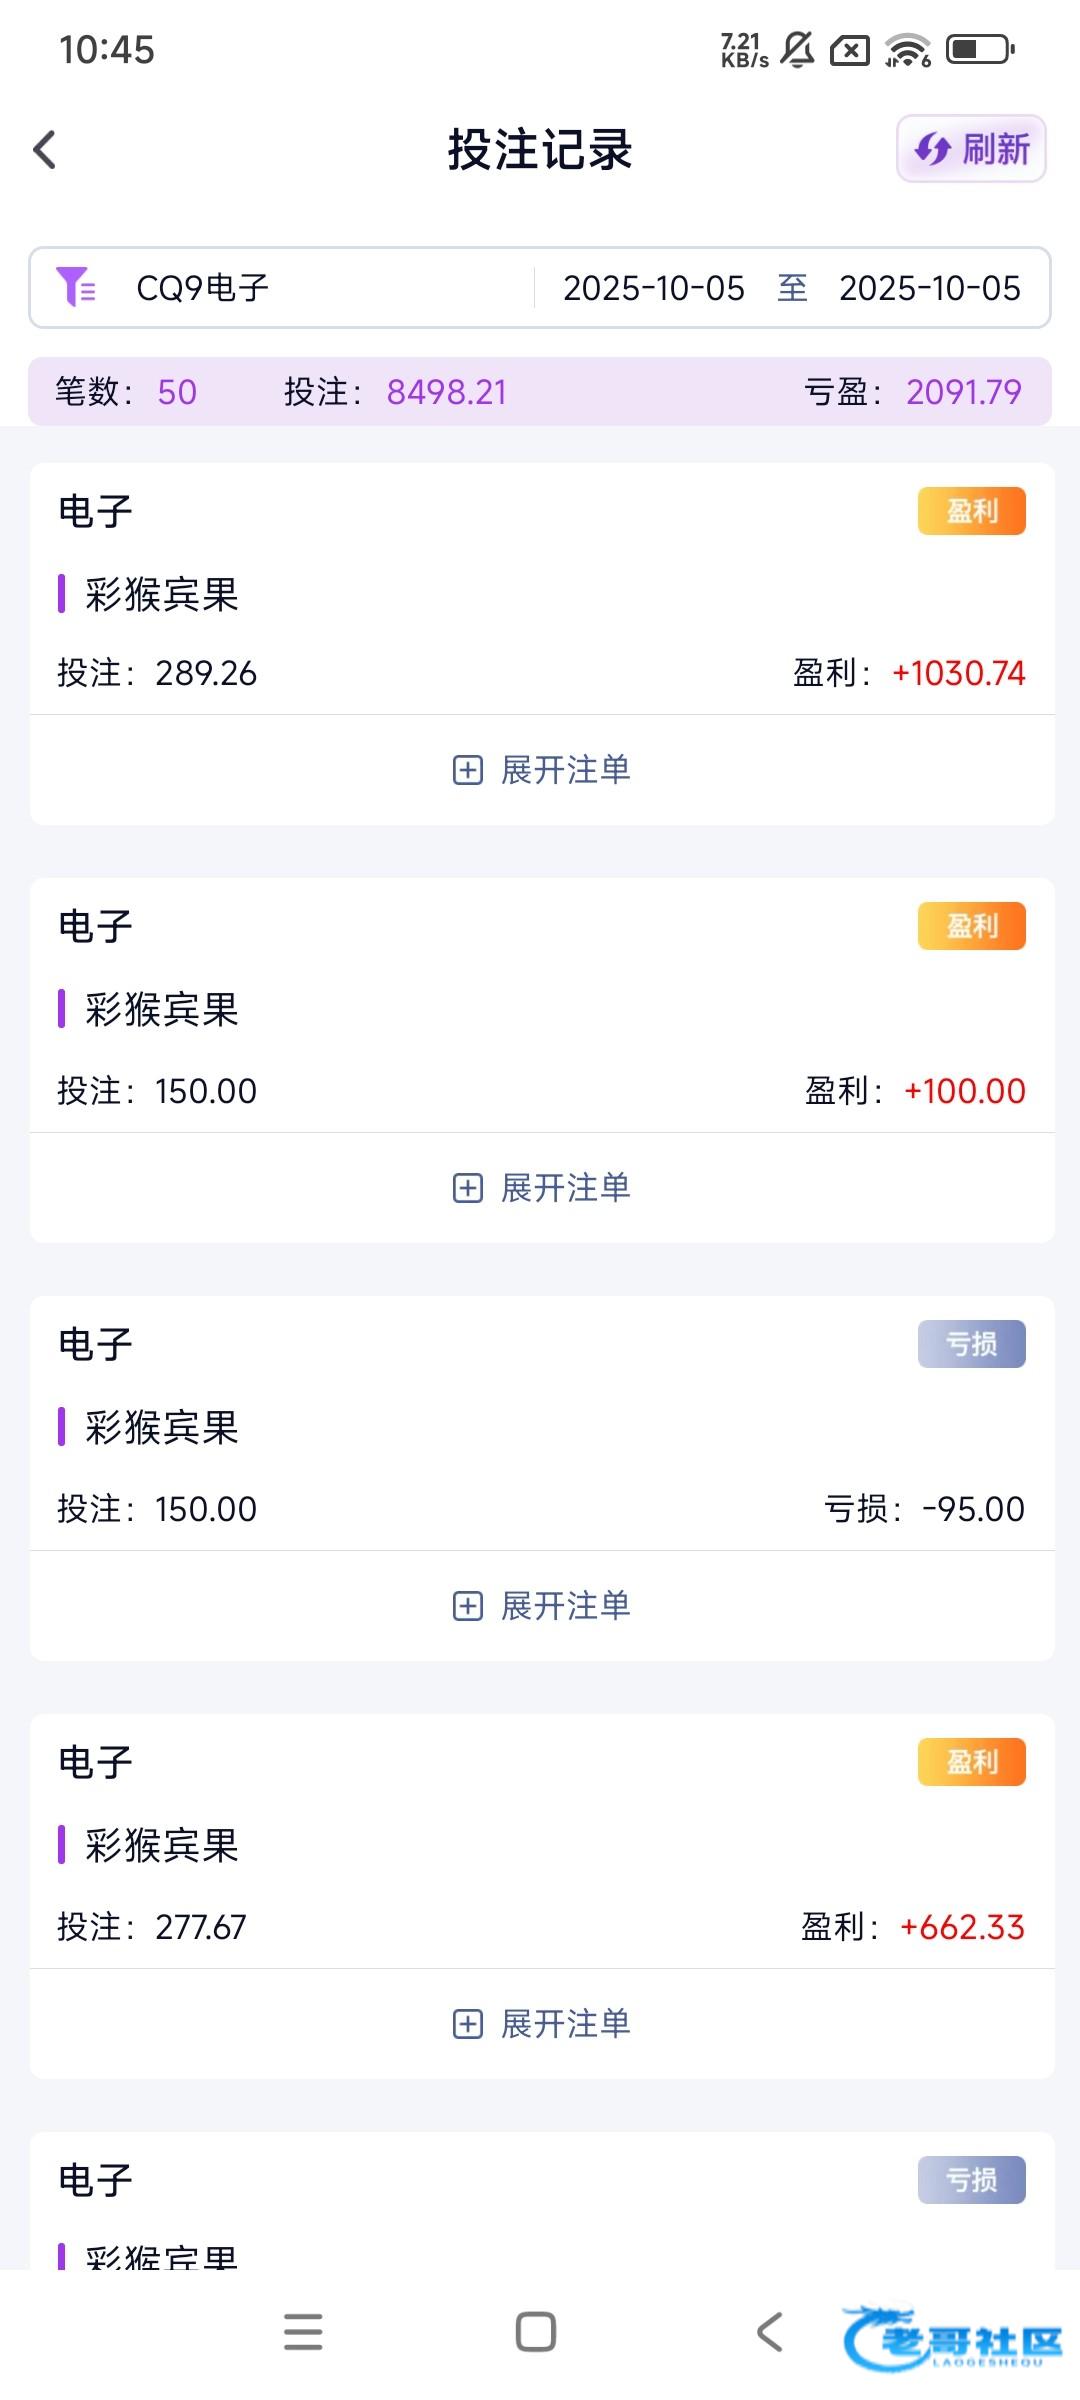Tap 亏损 badge on the -95.00 record

[x=971, y=1344]
